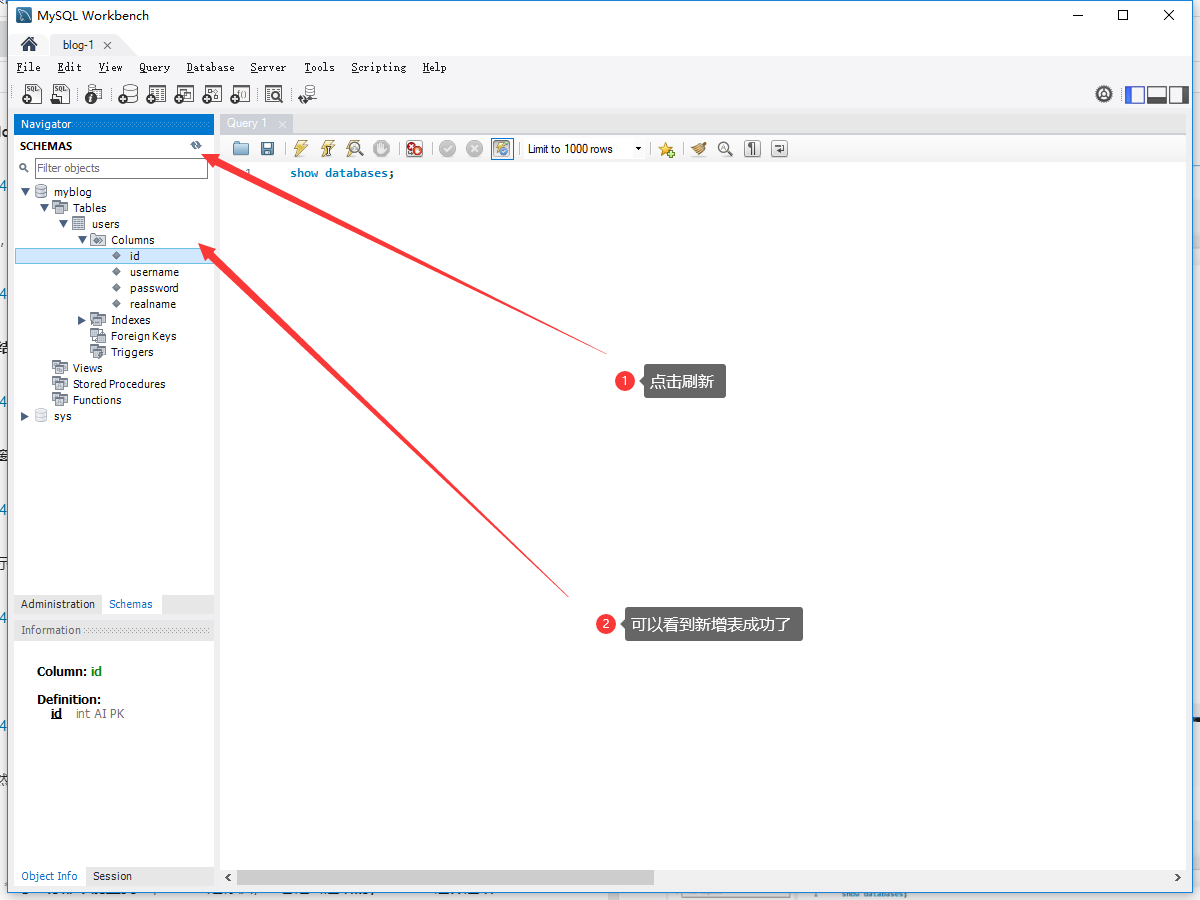Image resolution: width=1200 pixels, height=900 pixels.
Task: Open the Database menu
Action: (211, 67)
